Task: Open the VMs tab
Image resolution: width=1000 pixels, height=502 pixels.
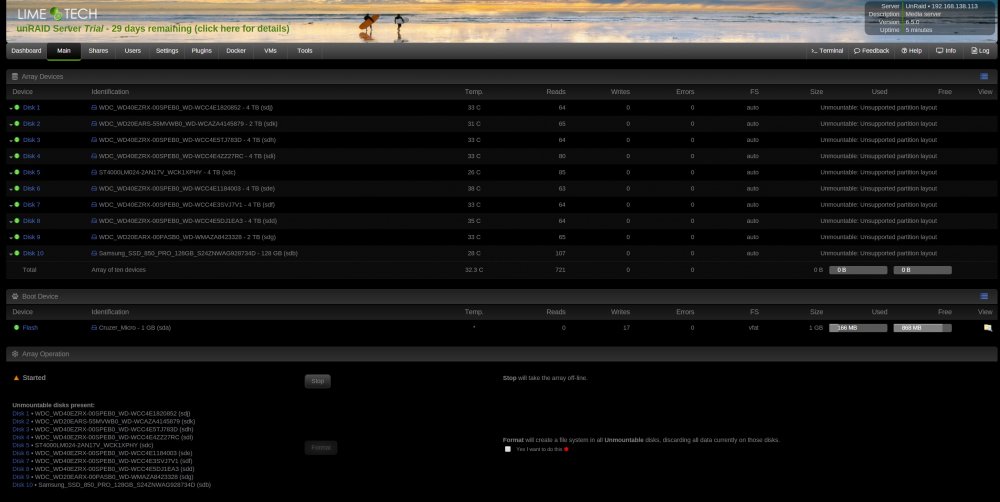Action: click(x=270, y=51)
